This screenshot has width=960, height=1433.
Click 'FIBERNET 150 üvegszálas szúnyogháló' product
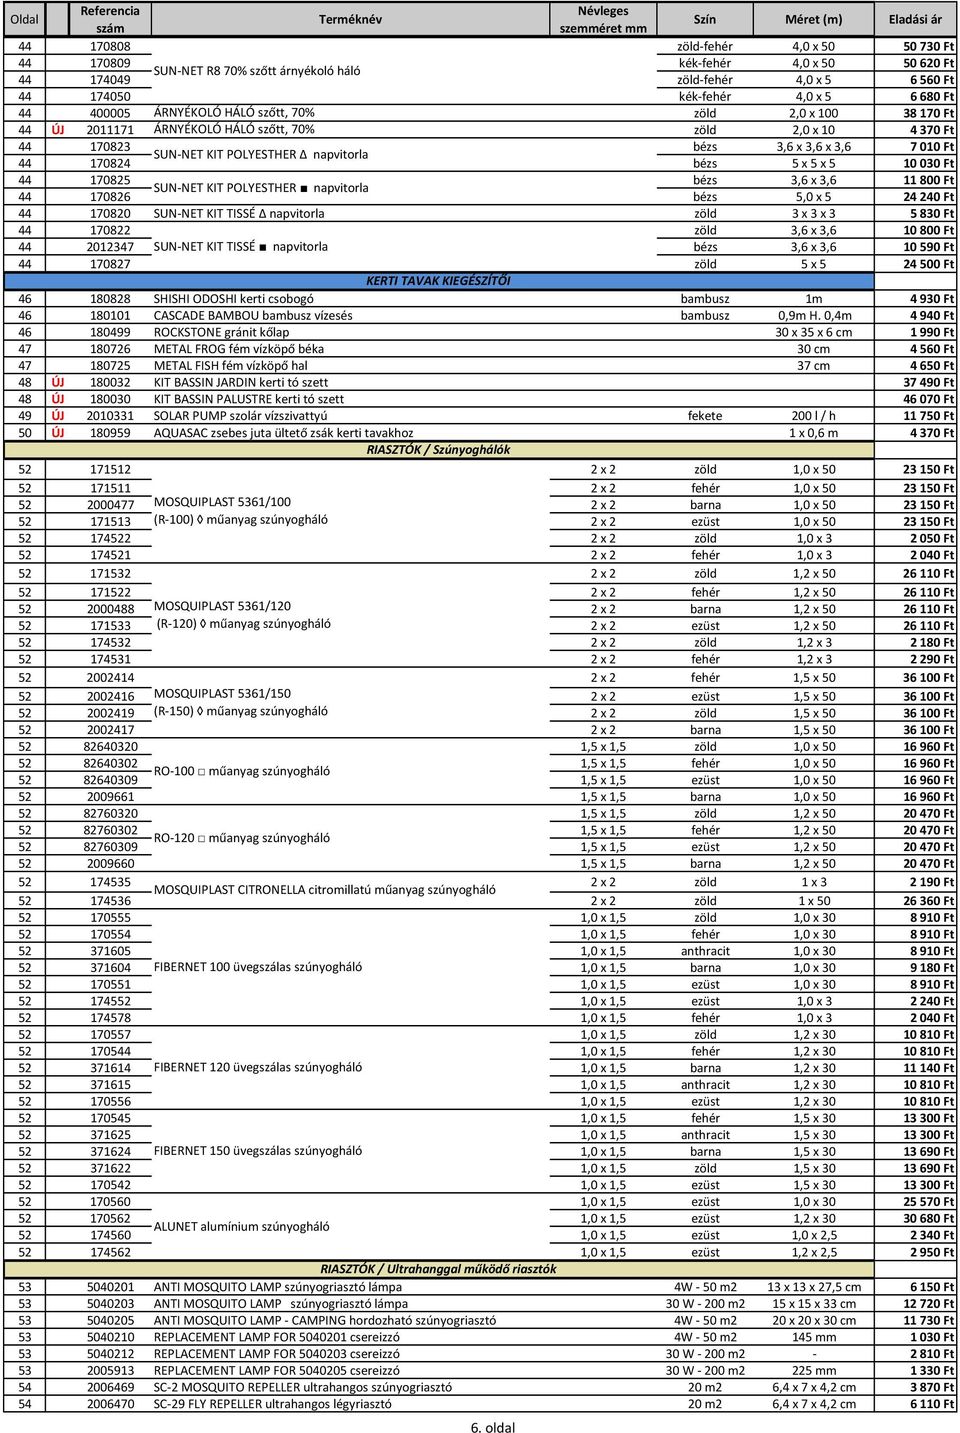[x=258, y=1151]
